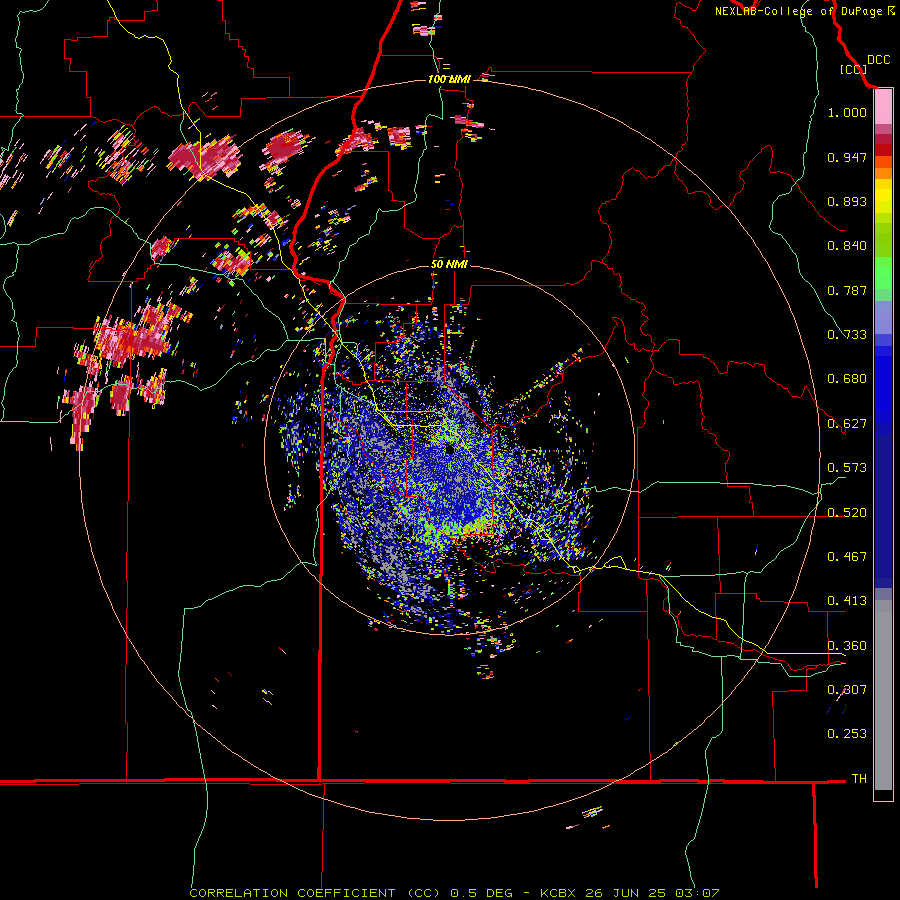Click the KCBX radar site center dot

point(450,449)
